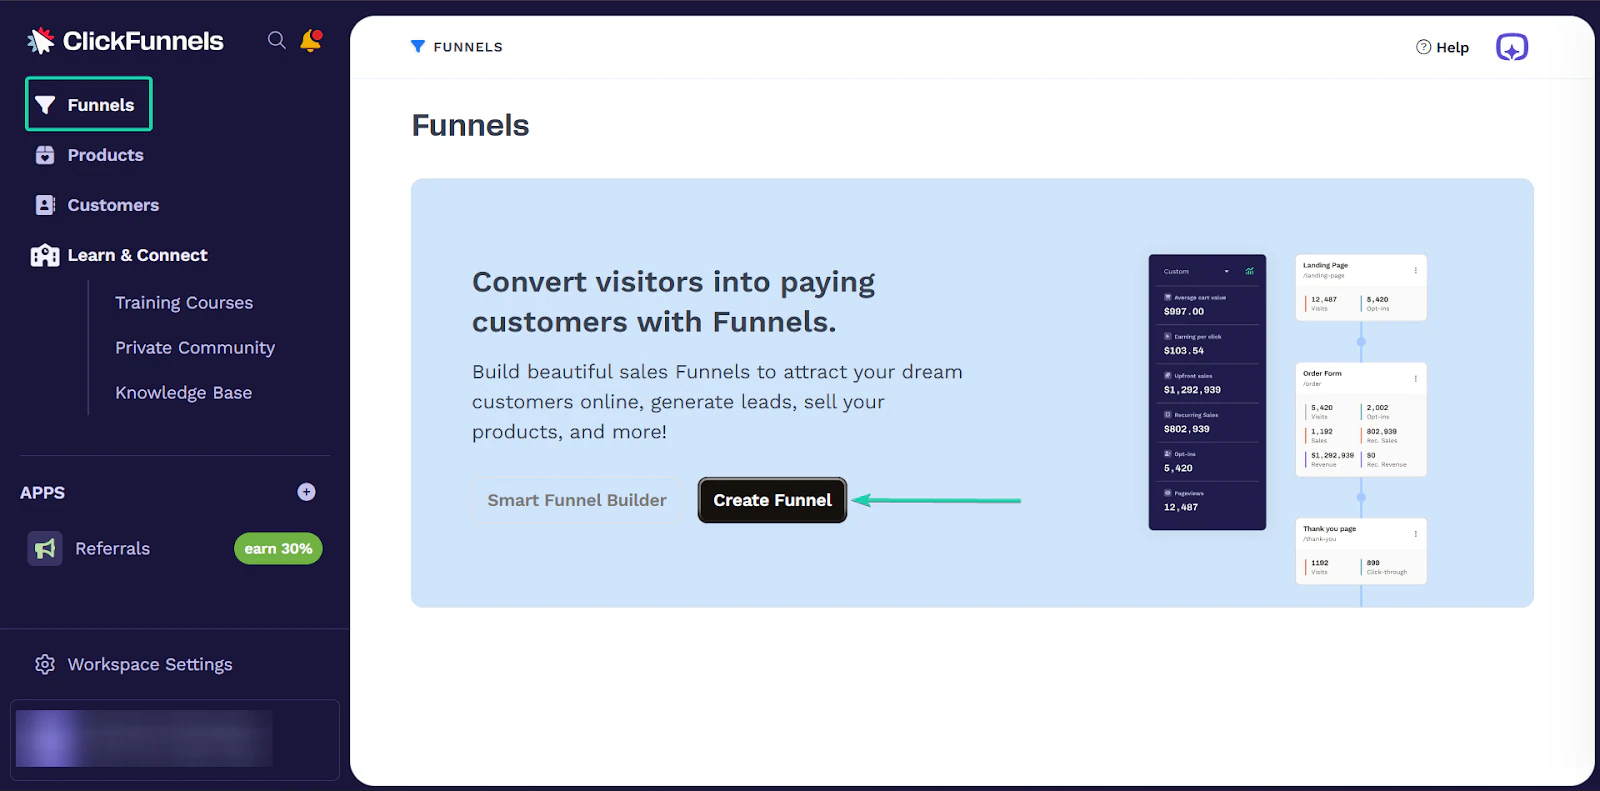1600x791 pixels.
Task: Click the Customers contact icon
Action: (45, 205)
